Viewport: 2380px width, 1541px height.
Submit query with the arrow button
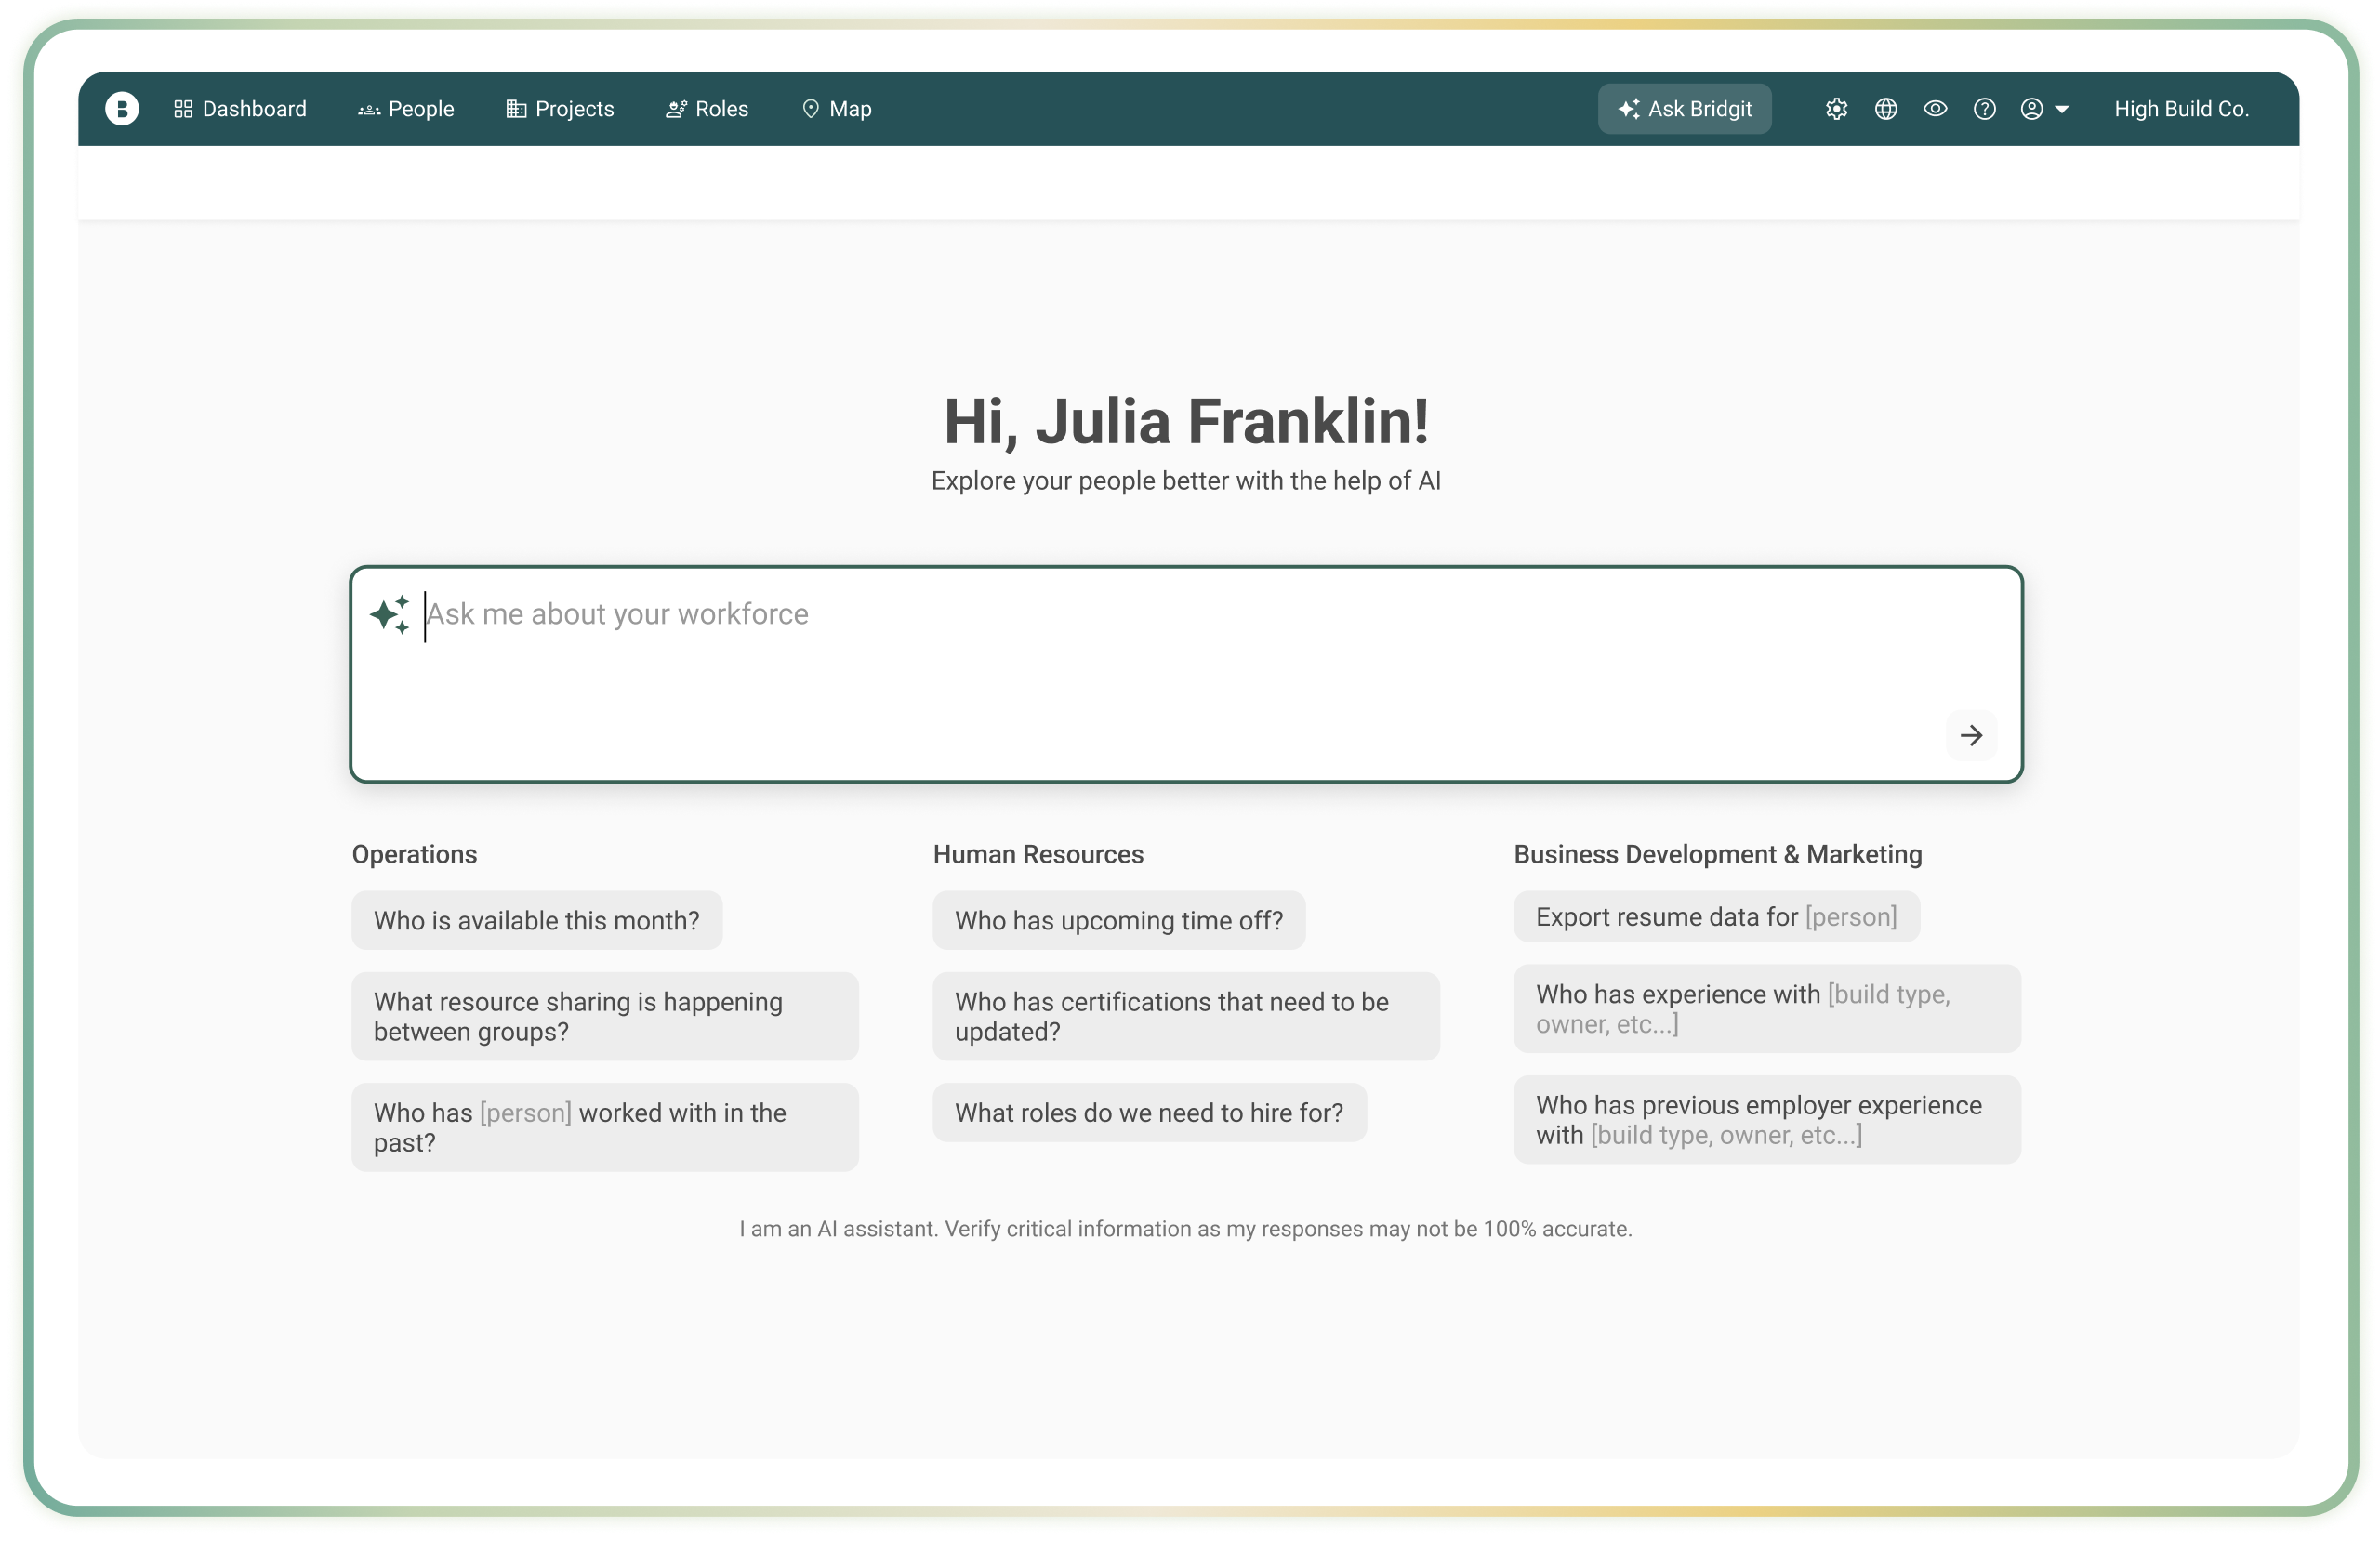coord(1970,735)
